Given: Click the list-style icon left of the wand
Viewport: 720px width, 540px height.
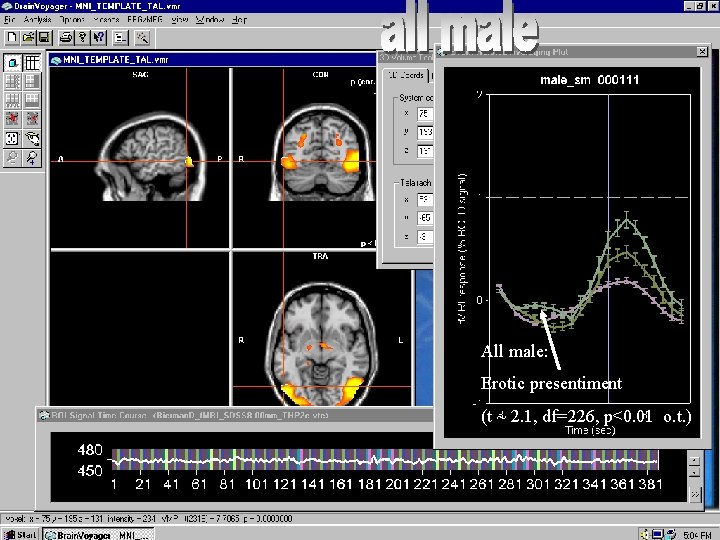Looking at the screenshot, I should (120, 37).
